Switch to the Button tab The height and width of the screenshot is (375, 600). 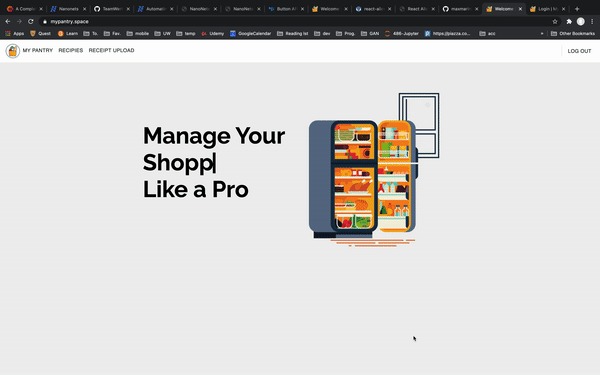(285, 9)
